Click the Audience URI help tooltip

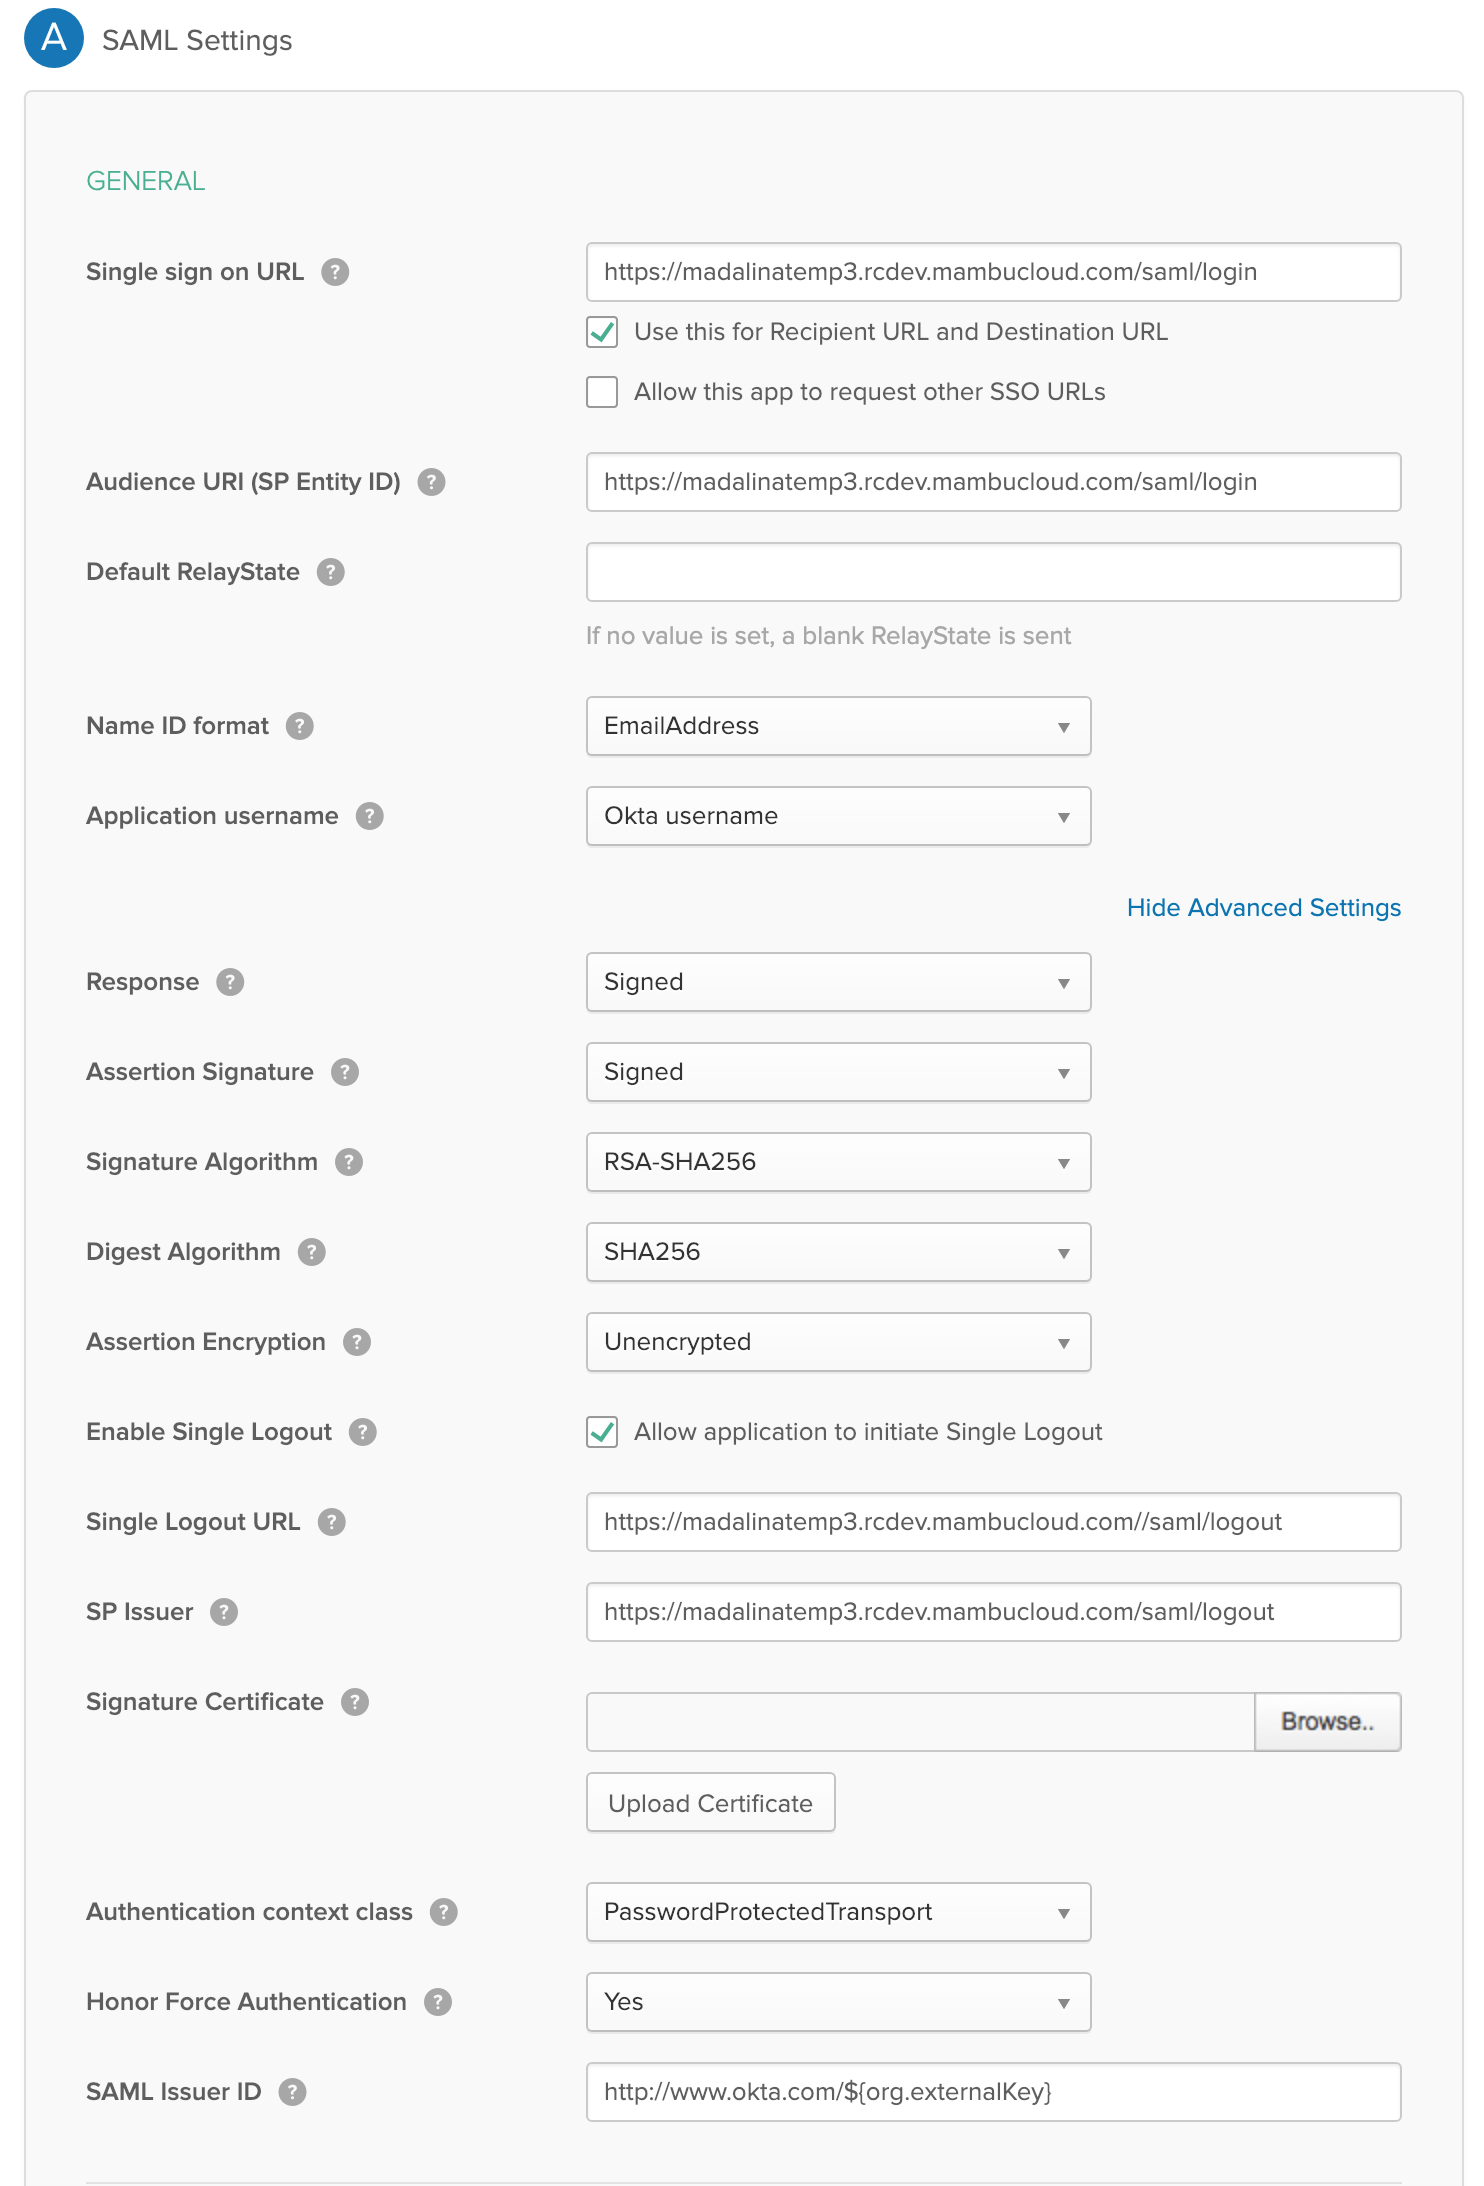click(x=432, y=481)
